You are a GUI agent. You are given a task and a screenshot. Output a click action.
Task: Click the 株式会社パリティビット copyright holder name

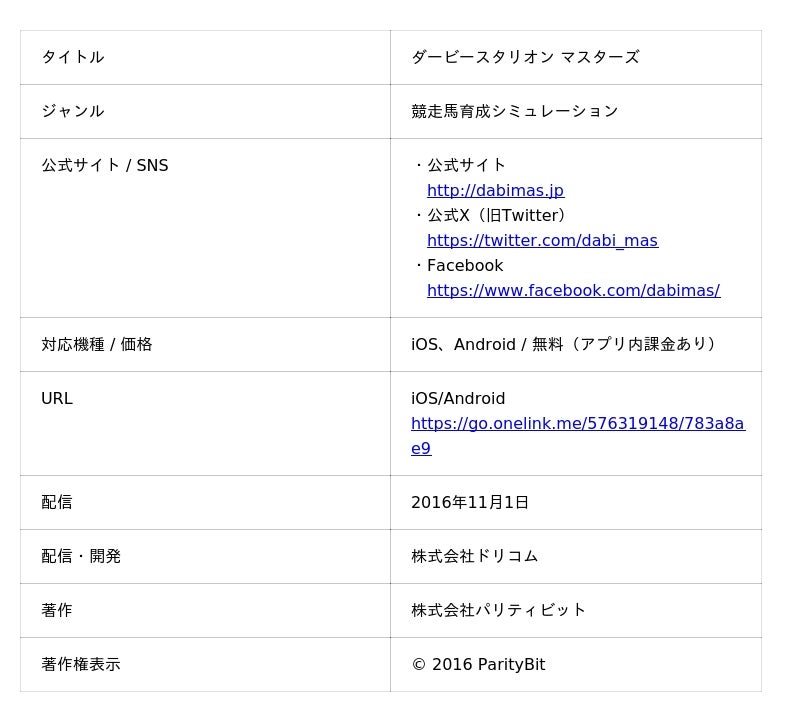click(x=499, y=610)
